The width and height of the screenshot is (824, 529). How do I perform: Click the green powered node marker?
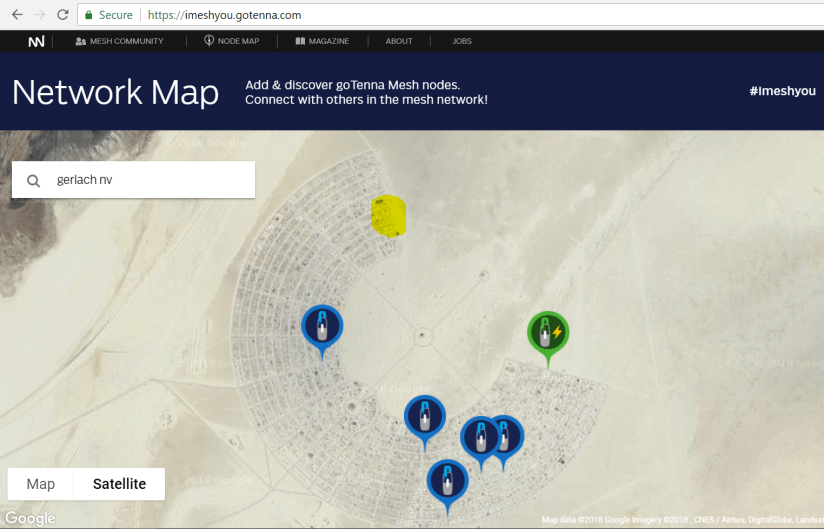pos(547,333)
